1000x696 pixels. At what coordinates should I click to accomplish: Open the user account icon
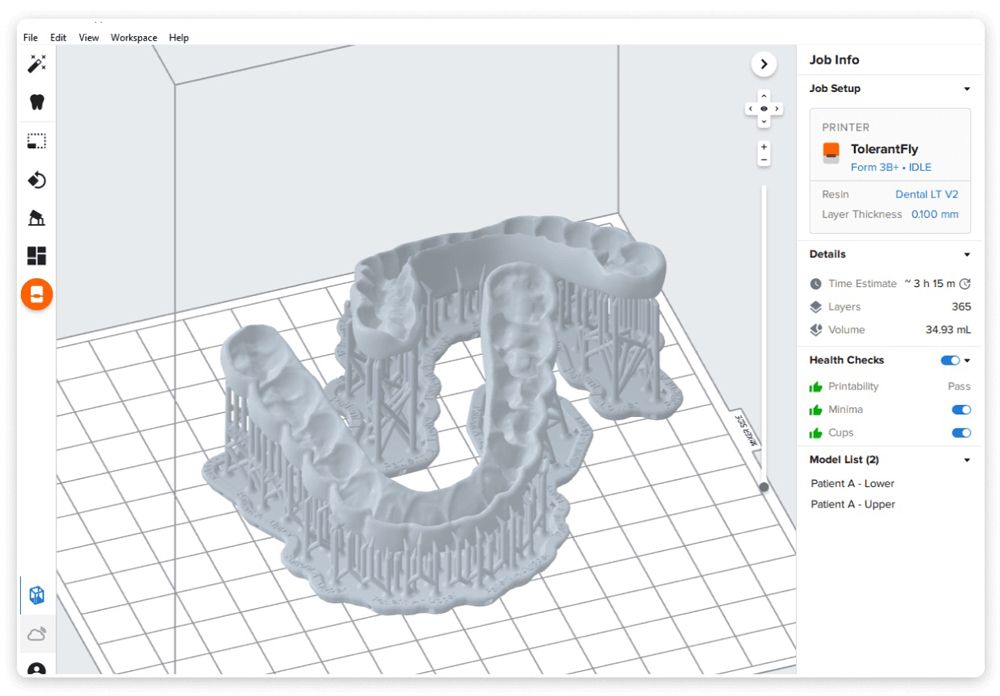(x=37, y=670)
